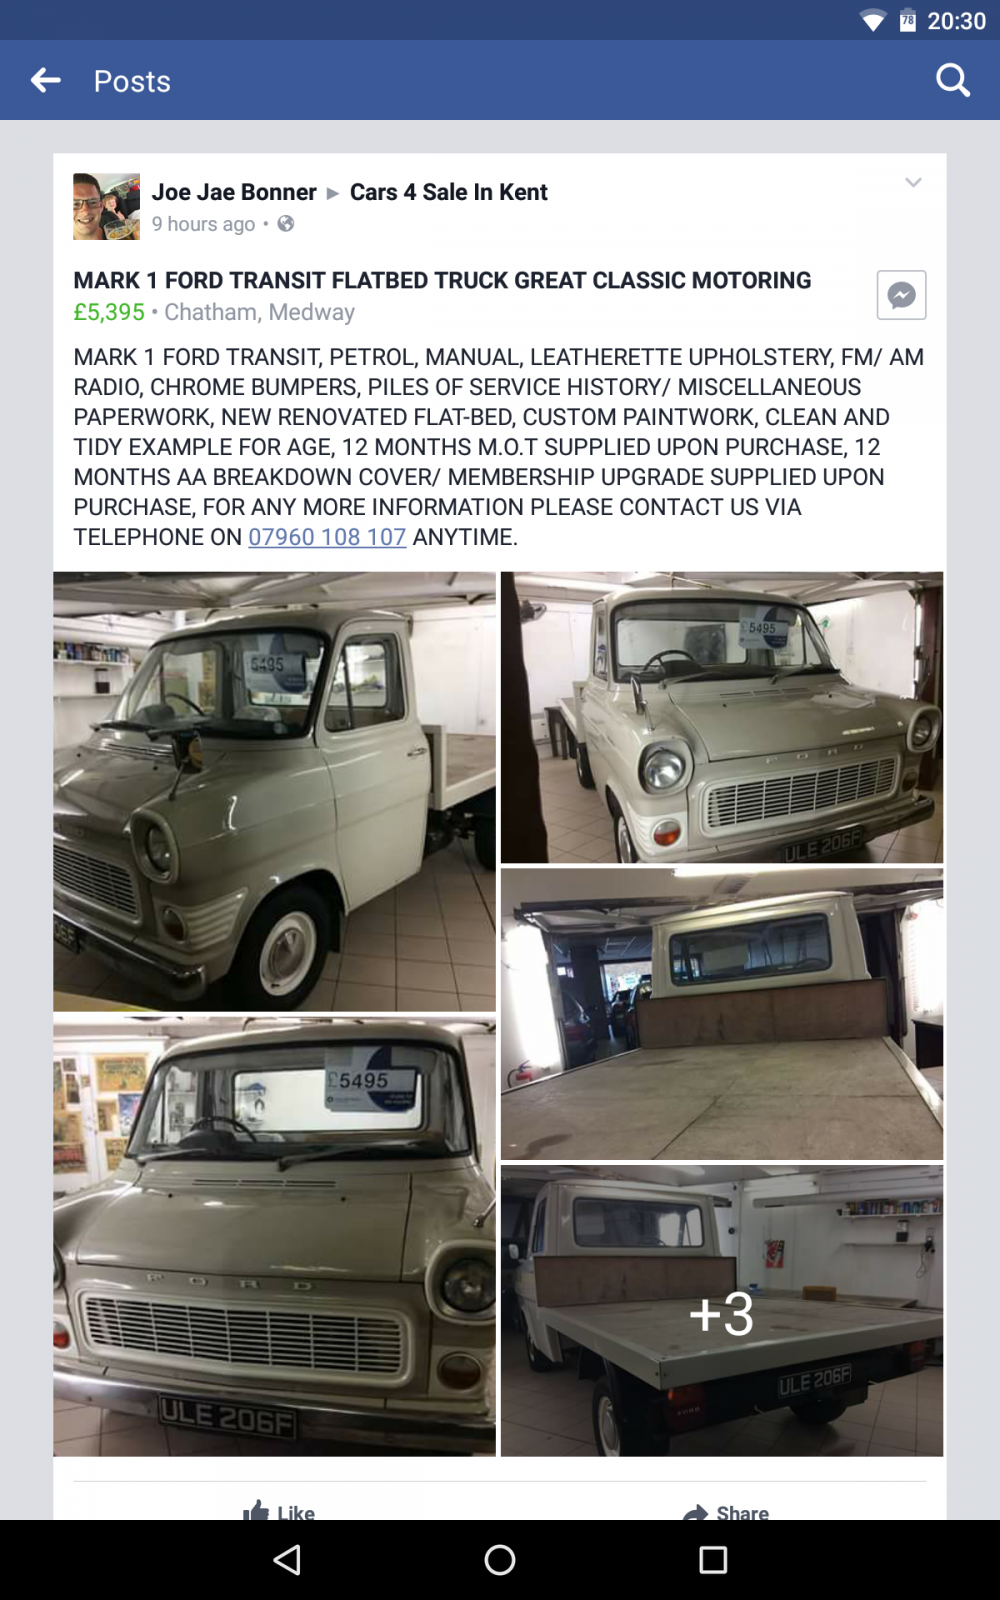1000x1600 pixels.
Task: Expand post options chevron
Action: click(913, 182)
